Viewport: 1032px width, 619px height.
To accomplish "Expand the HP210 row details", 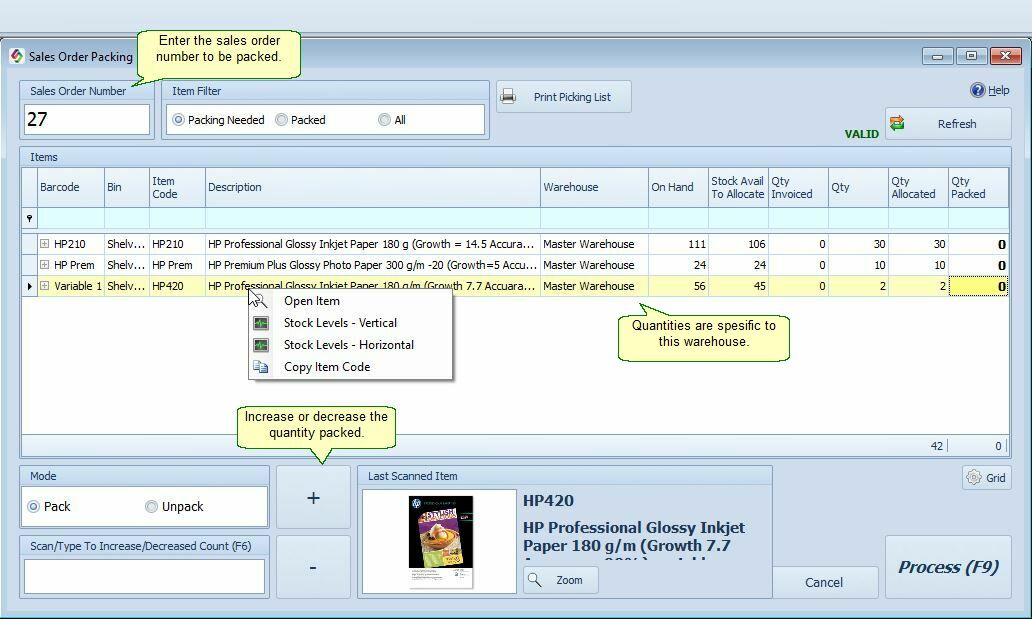I will click(x=44, y=244).
